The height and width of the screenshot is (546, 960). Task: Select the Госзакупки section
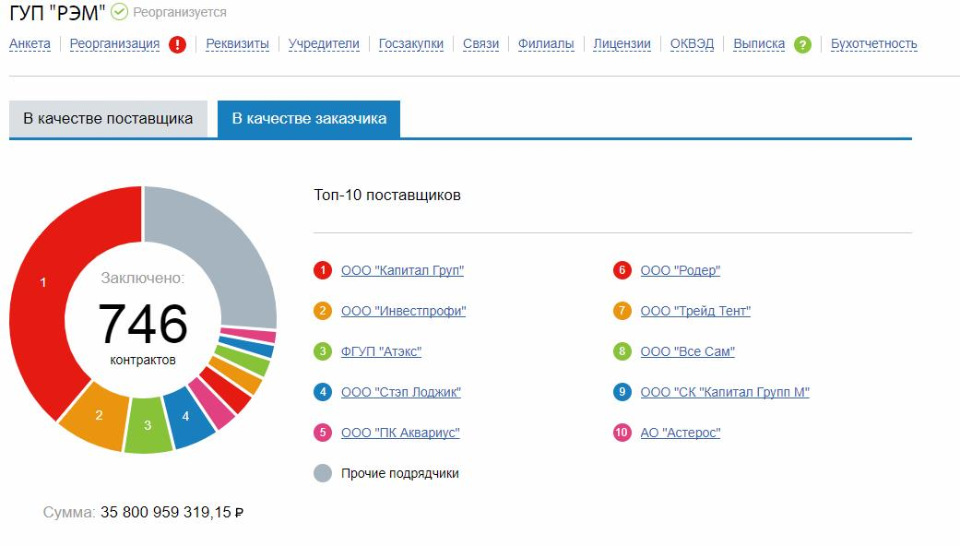411,44
